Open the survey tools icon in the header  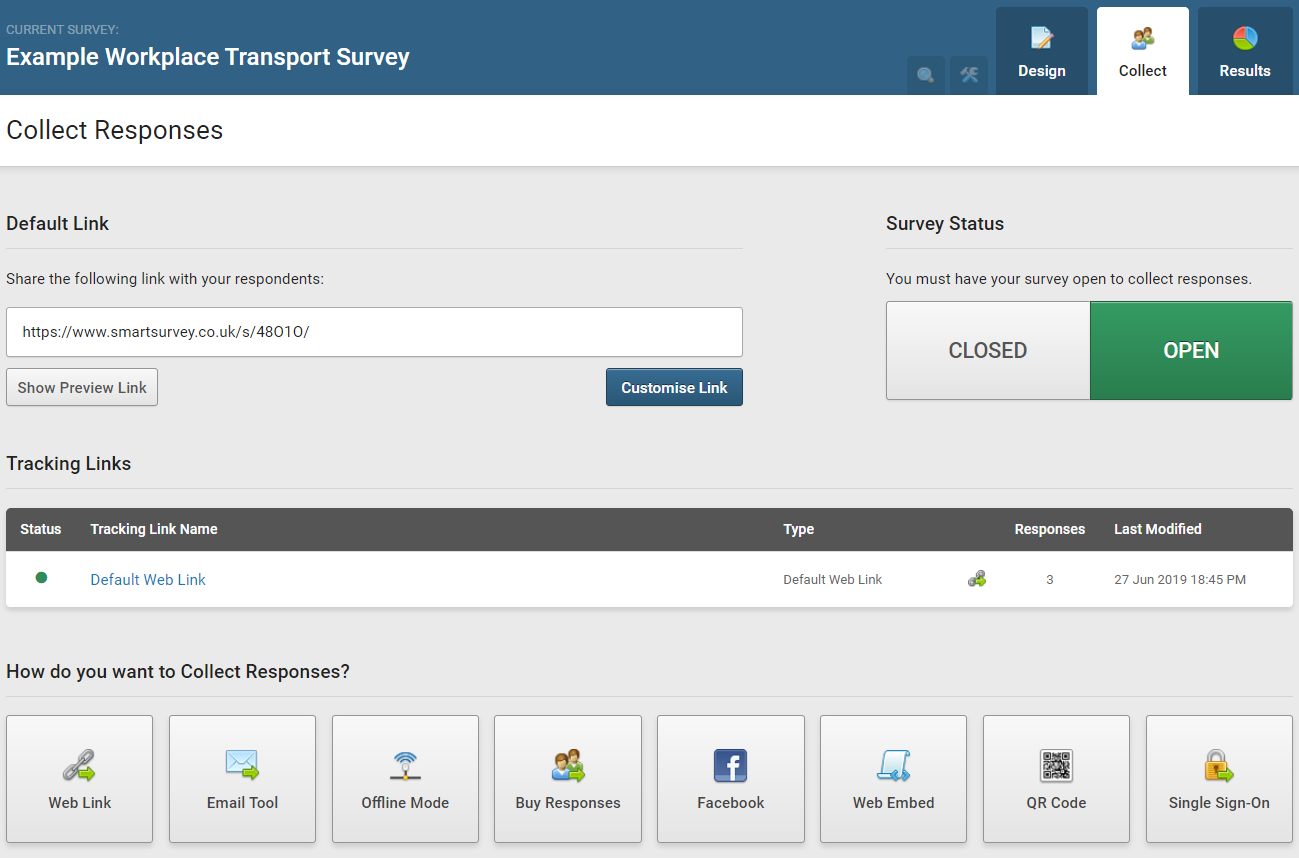point(968,75)
